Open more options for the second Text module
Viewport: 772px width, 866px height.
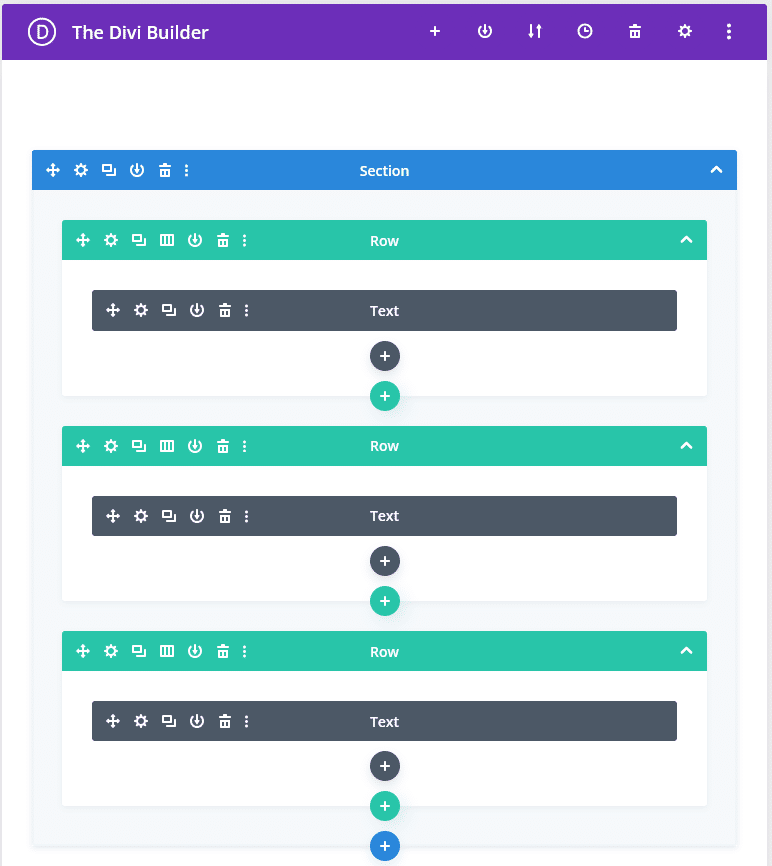click(247, 516)
